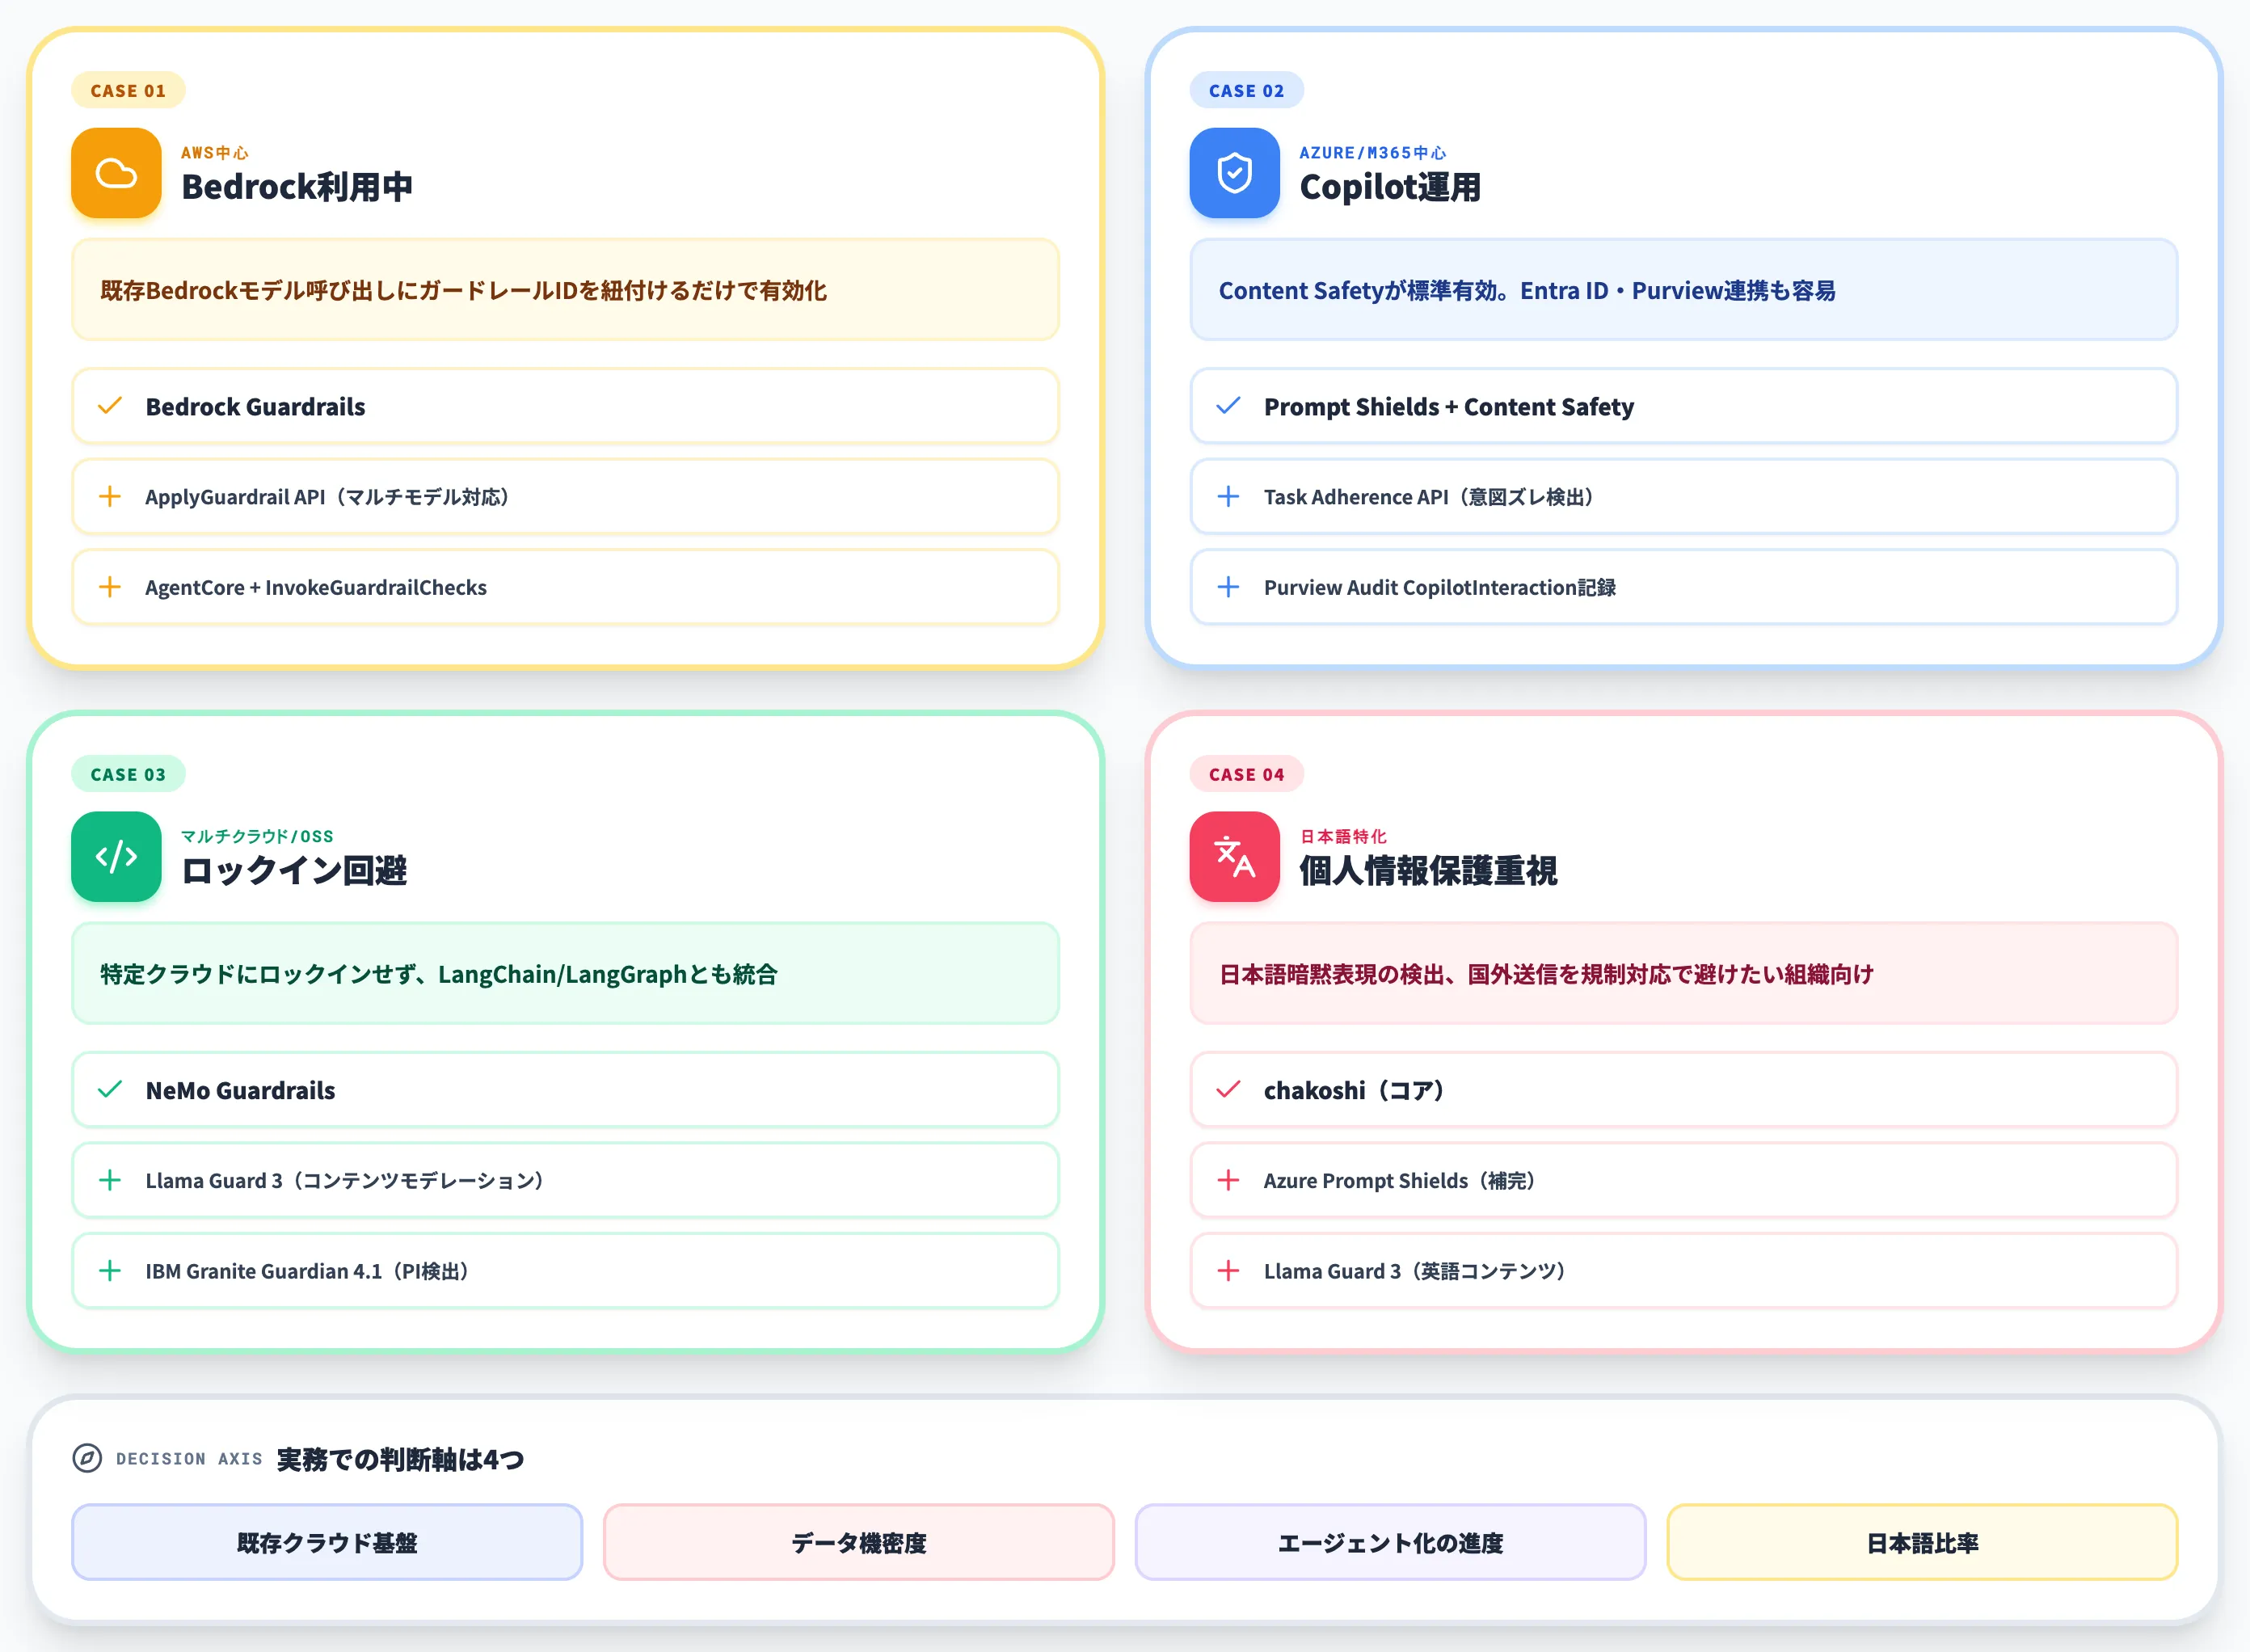Click the plus icon beside Task Adherence API

pos(1228,496)
